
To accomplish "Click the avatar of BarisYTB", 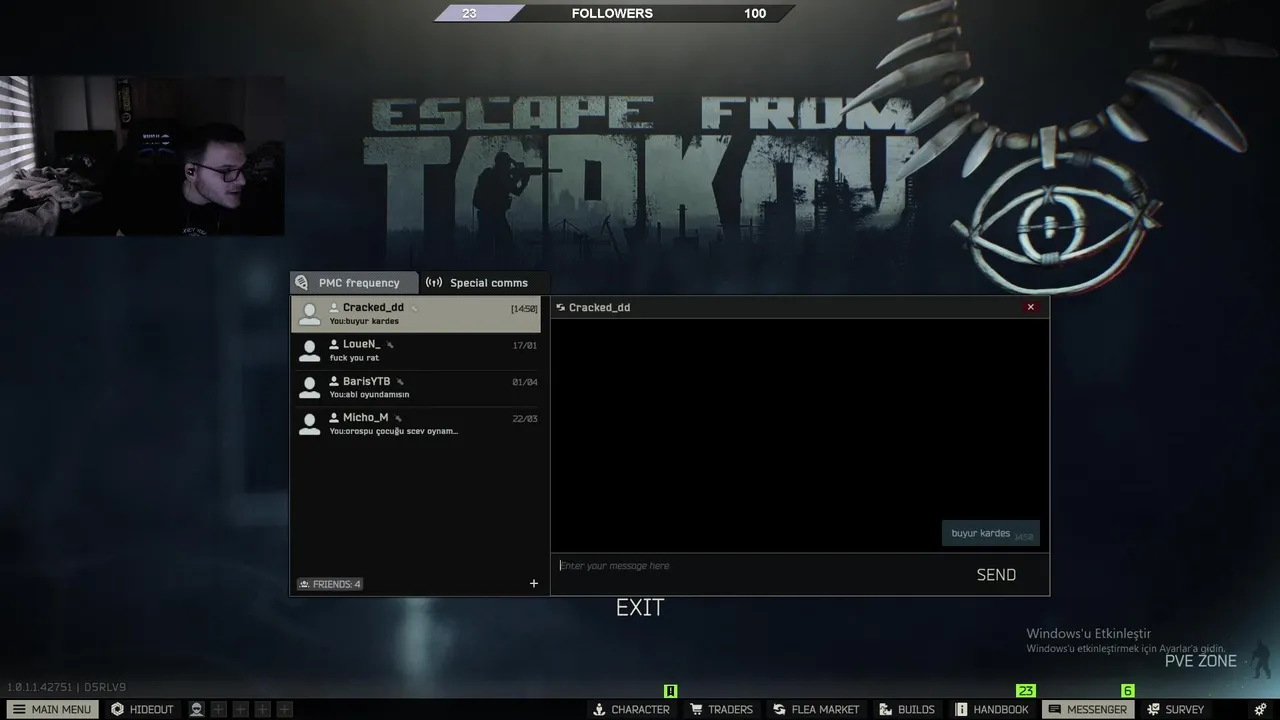I will tap(310, 388).
